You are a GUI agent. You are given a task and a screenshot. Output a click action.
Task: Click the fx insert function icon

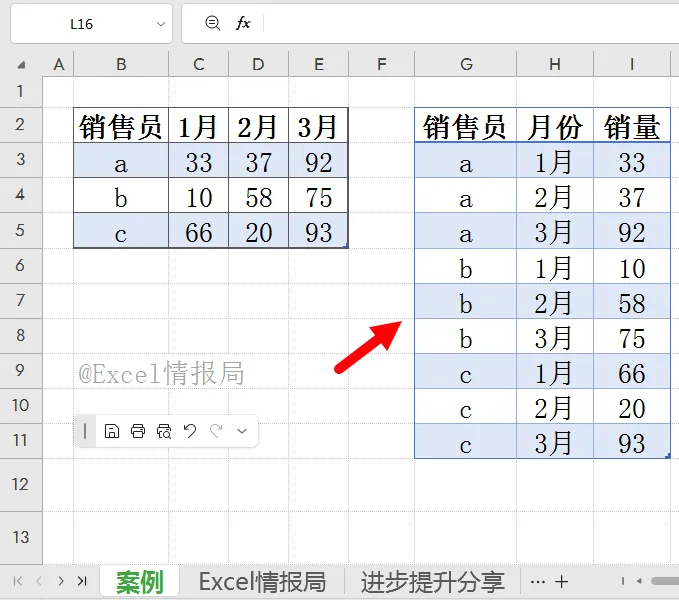coord(243,23)
